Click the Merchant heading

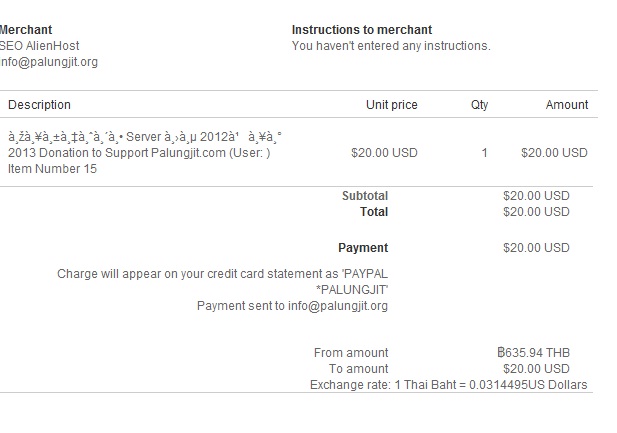click(x=26, y=30)
